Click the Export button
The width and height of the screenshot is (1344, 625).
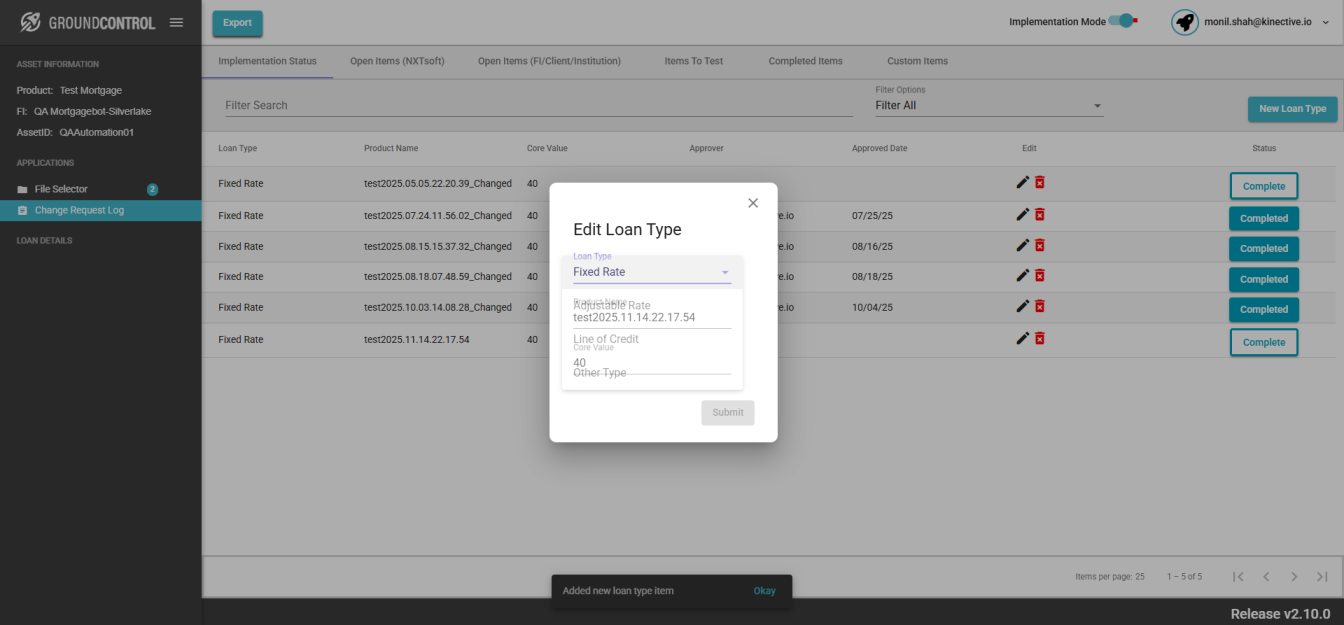[237, 23]
